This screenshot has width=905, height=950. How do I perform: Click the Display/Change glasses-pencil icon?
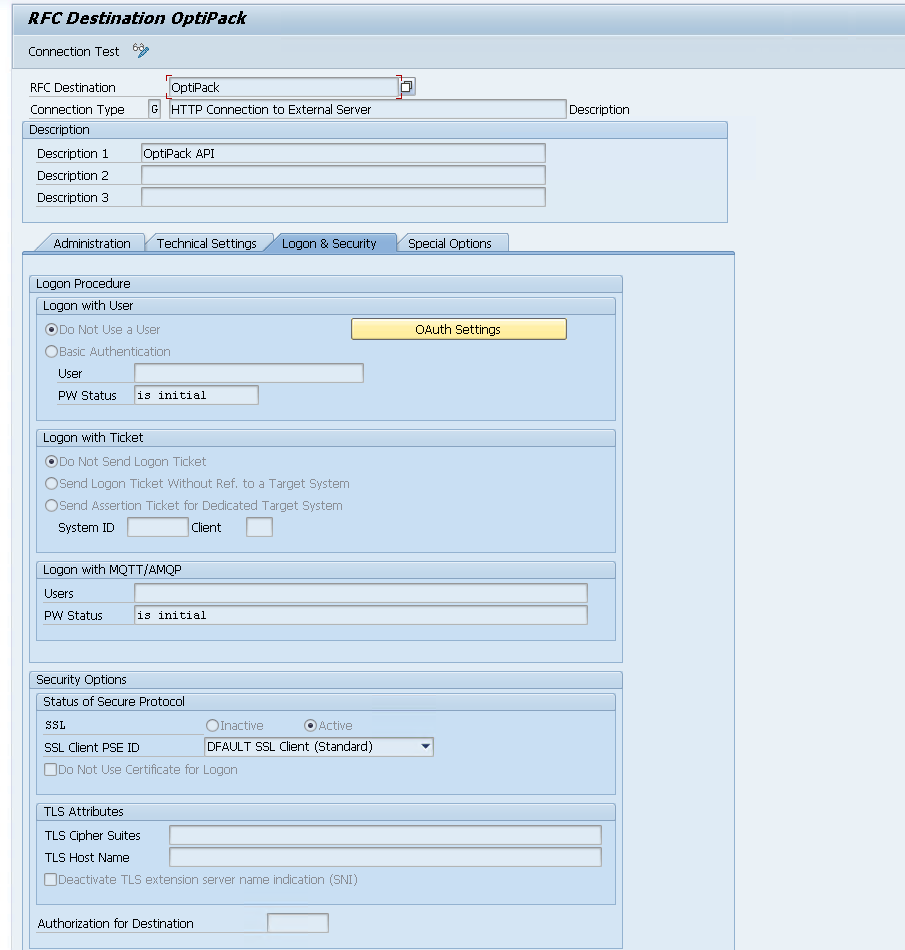pyautogui.click(x=141, y=51)
